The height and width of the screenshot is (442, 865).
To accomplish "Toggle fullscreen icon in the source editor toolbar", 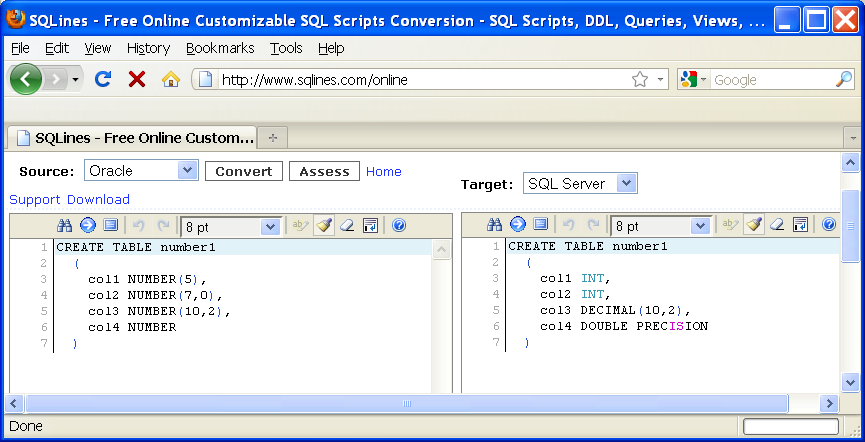I will click(110, 225).
